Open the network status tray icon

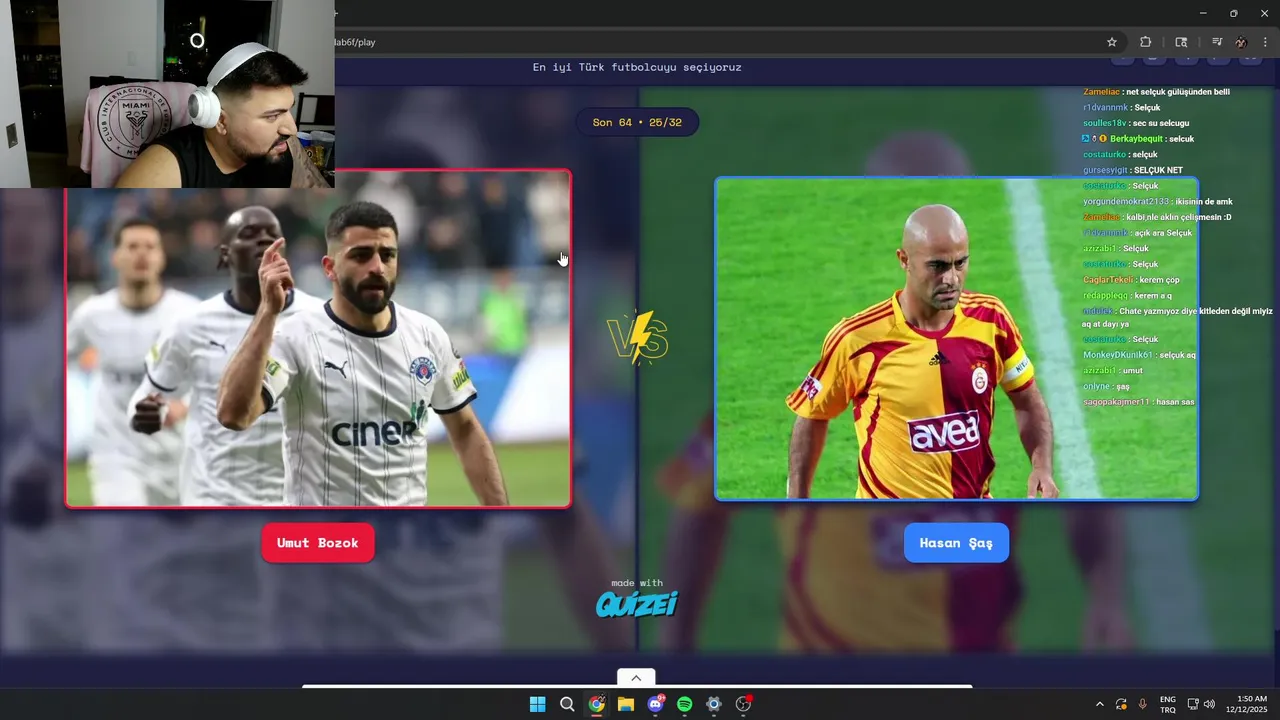coord(1193,704)
